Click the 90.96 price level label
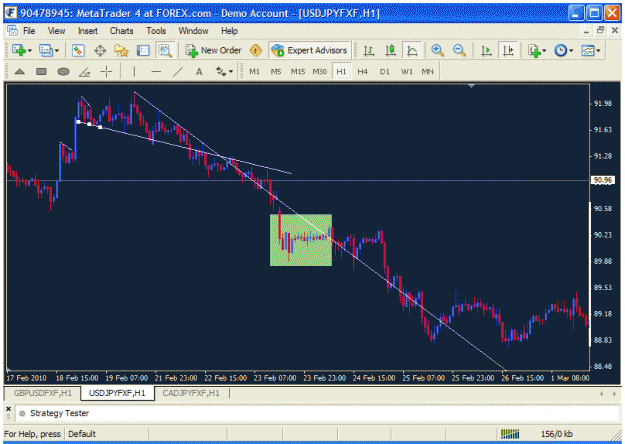 [602, 181]
